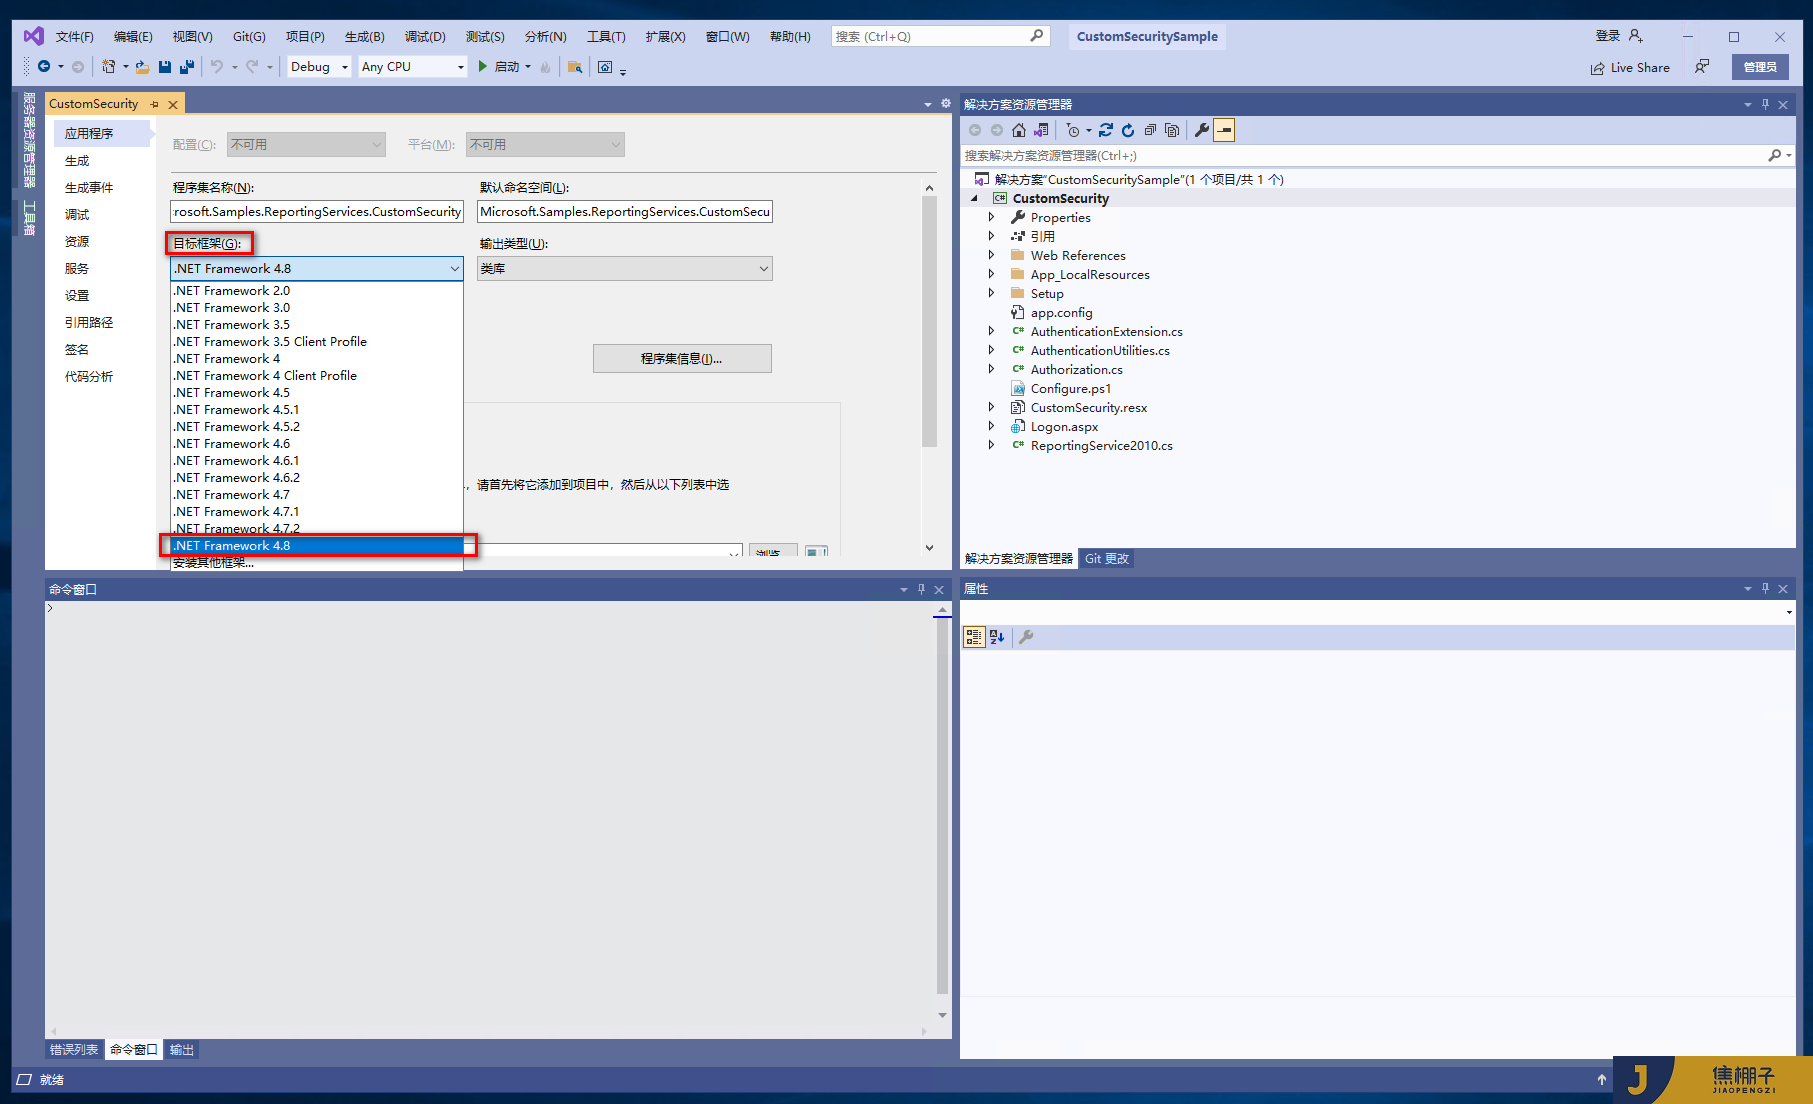This screenshot has width=1813, height=1104.
Task: Open the 调试(D) menu
Action: [x=425, y=37]
